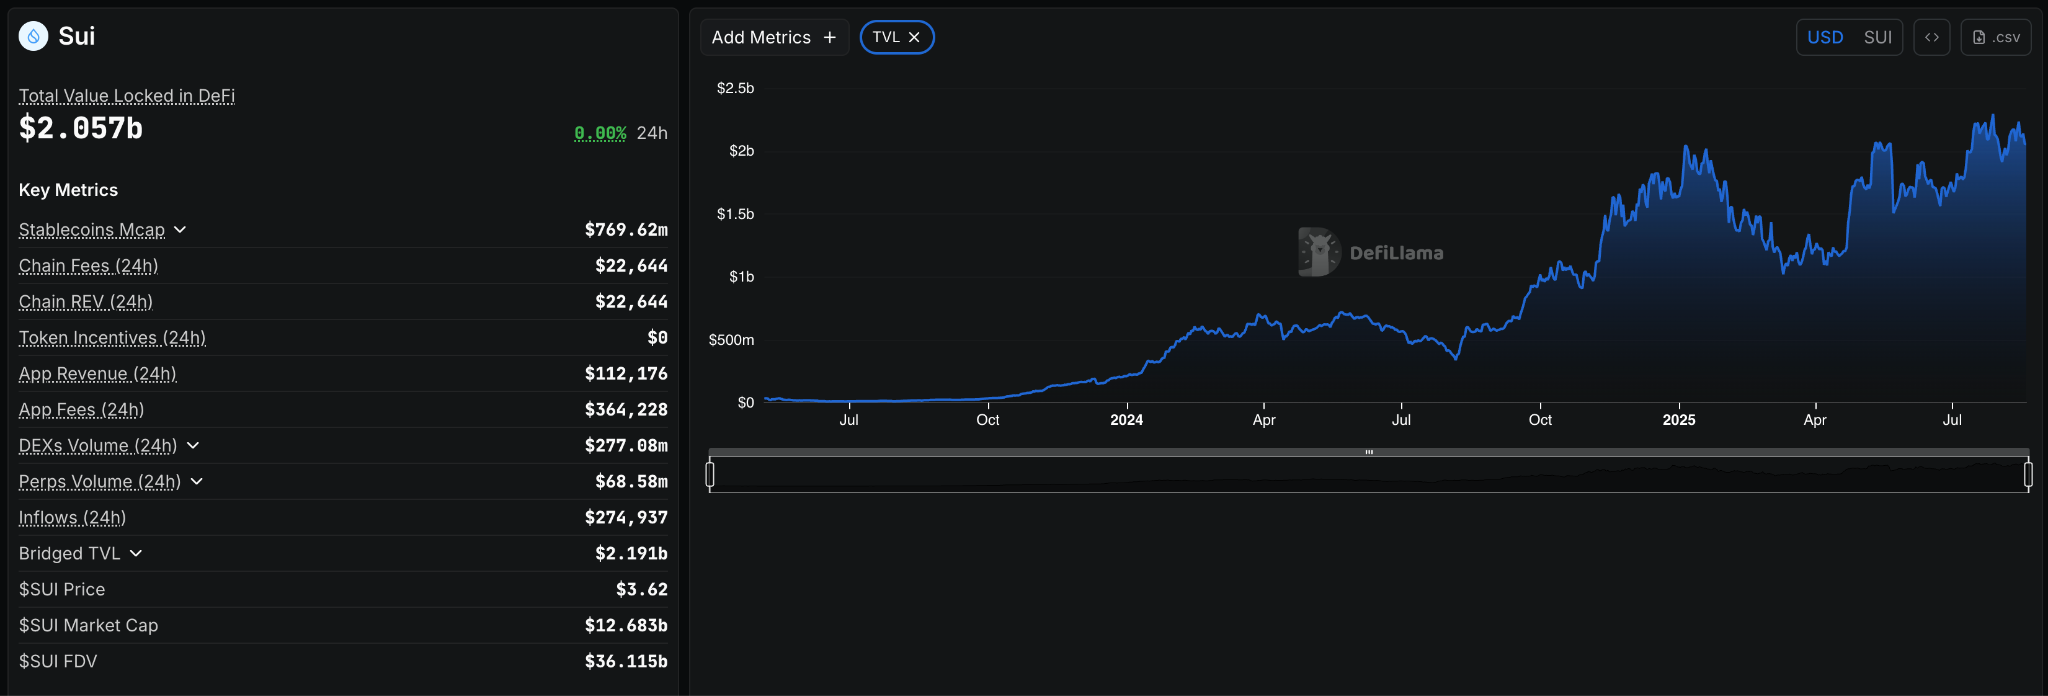The height and width of the screenshot is (696, 2048).
Task: Click the Total Value Locked in DeFi label
Action: (x=127, y=96)
